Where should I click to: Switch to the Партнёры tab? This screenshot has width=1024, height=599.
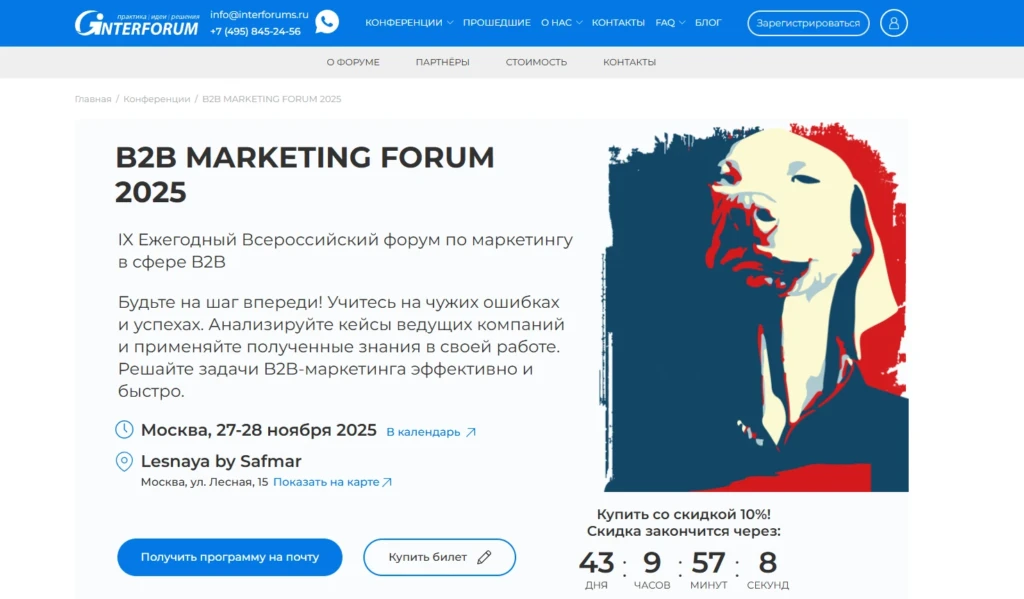[x=442, y=62]
